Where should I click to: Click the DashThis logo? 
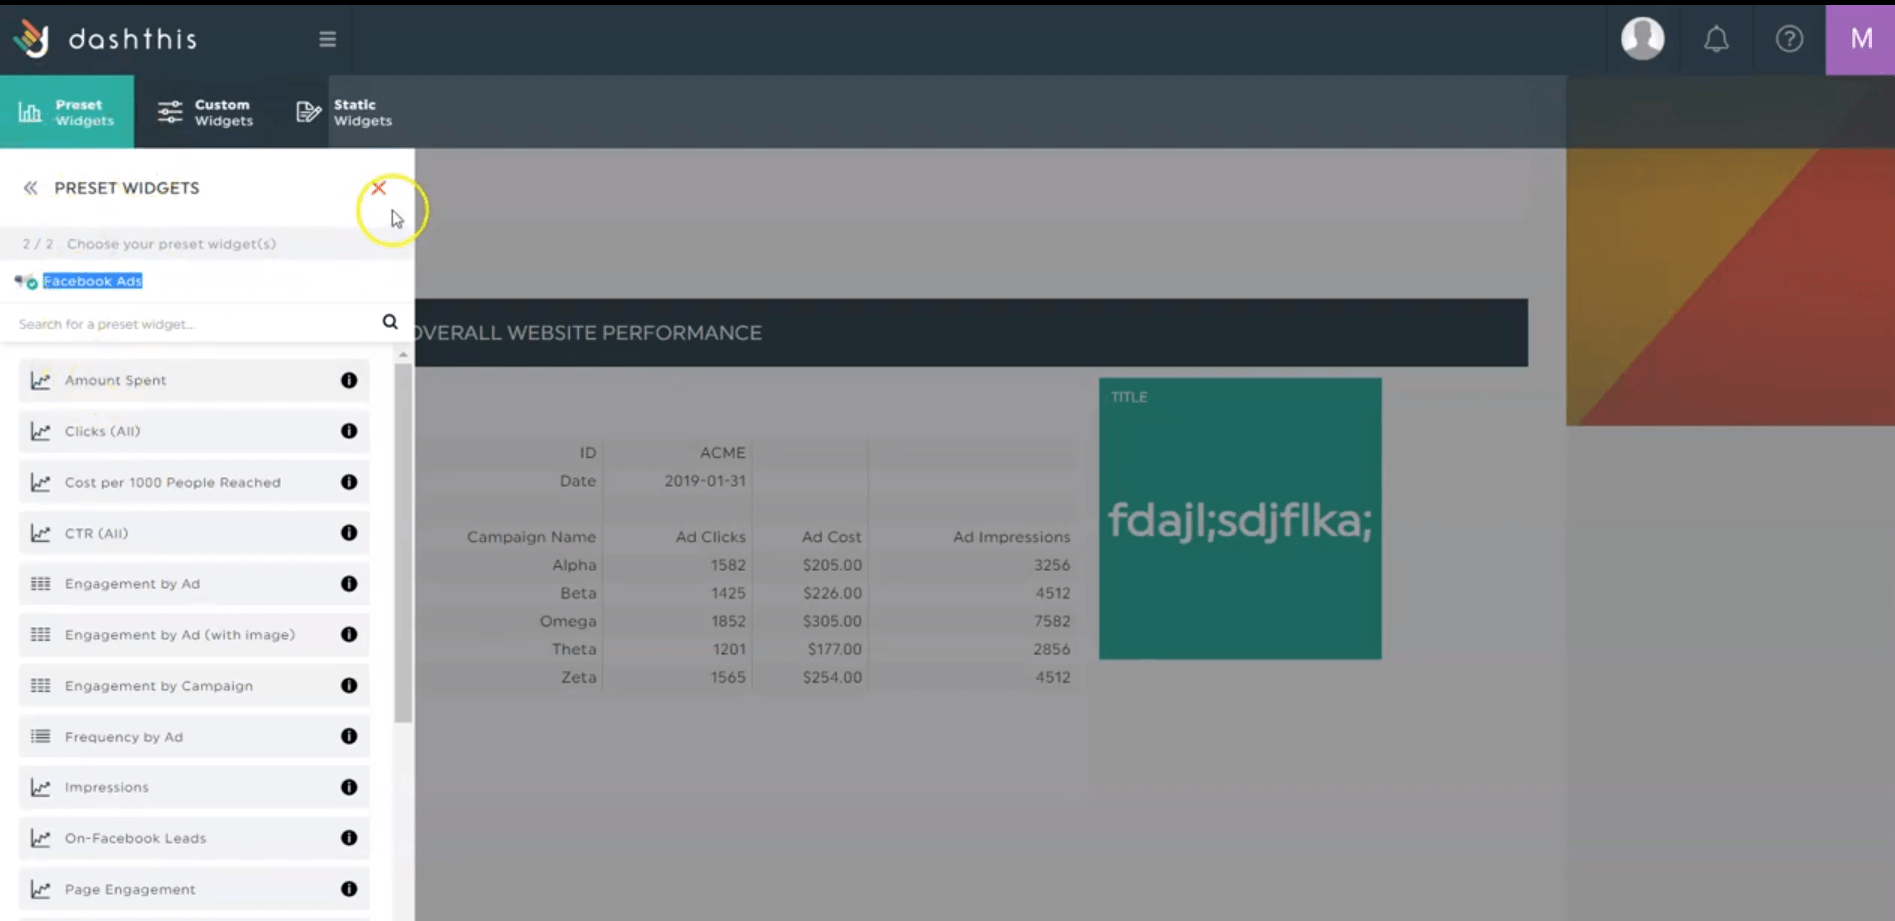[105, 39]
